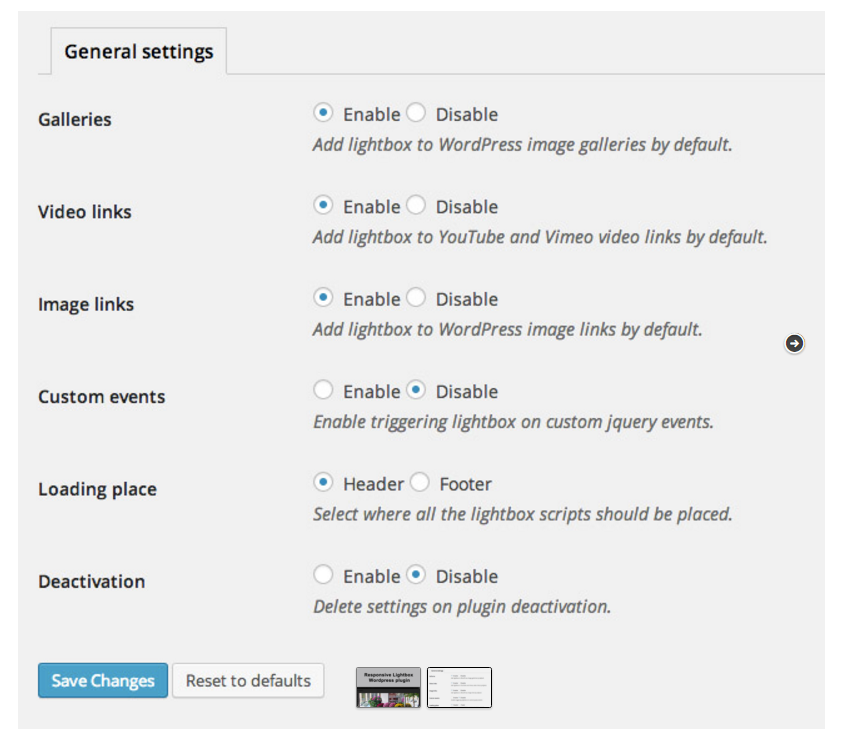This screenshot has height=739, width=842.
Task: Enable delete settings on Deactivation
Action: [x=323, y=575]
